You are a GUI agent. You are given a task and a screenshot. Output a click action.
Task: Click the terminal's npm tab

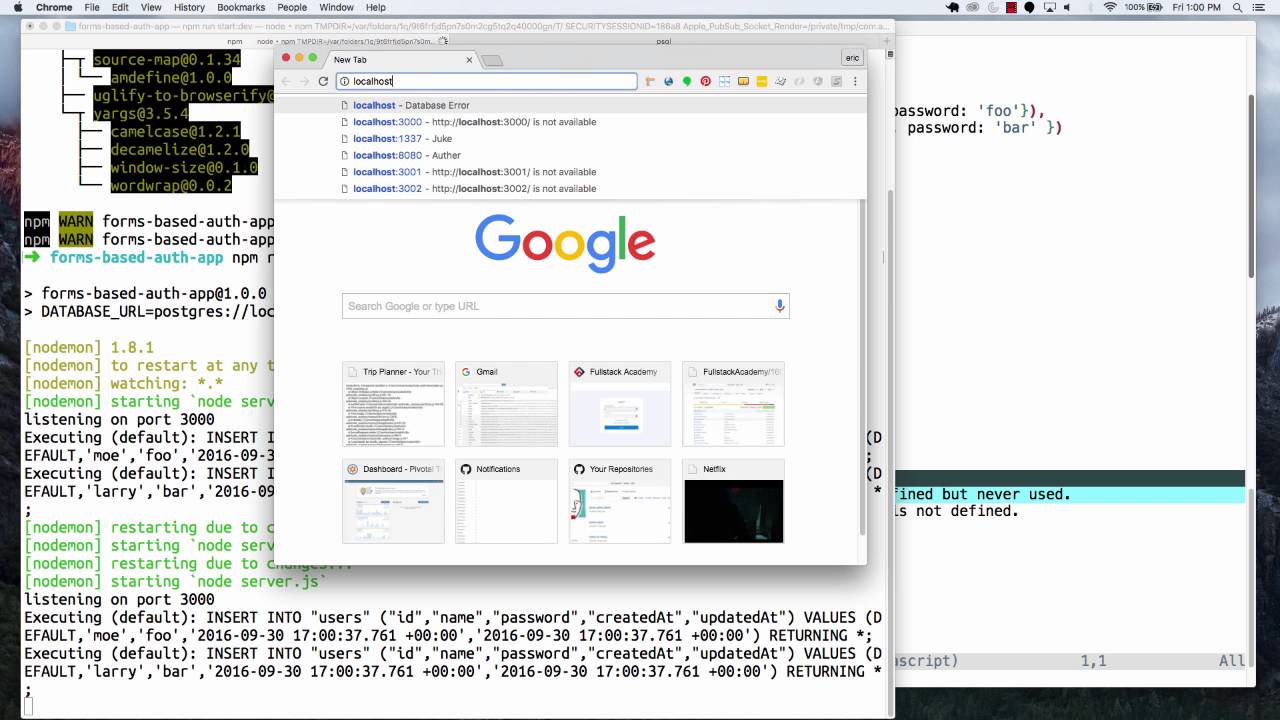click(x=234, y=42)
